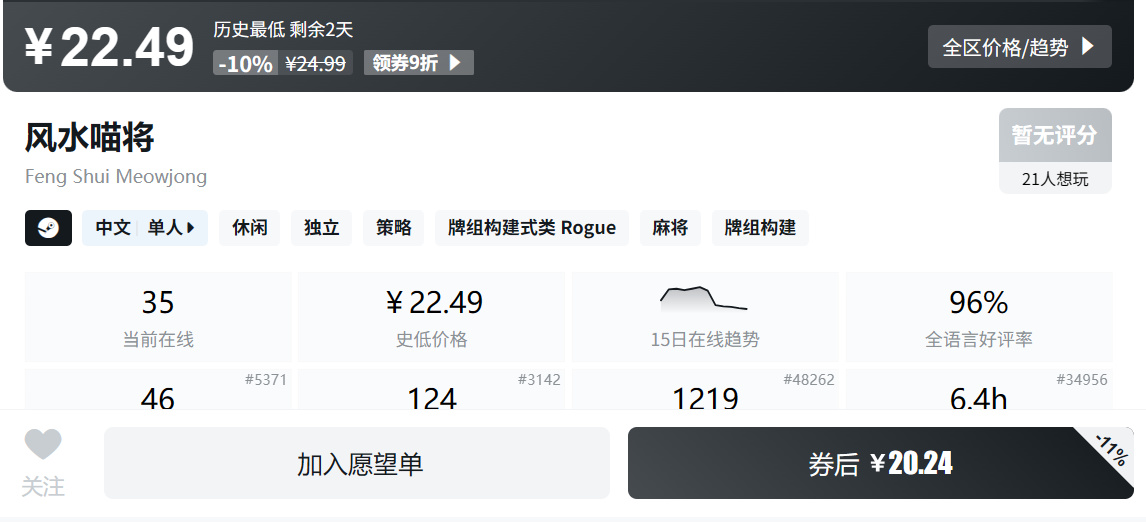Select the 独立 tag
Image resolution: width=1146 pixels, height=522 pixels.
pos(322,228)
